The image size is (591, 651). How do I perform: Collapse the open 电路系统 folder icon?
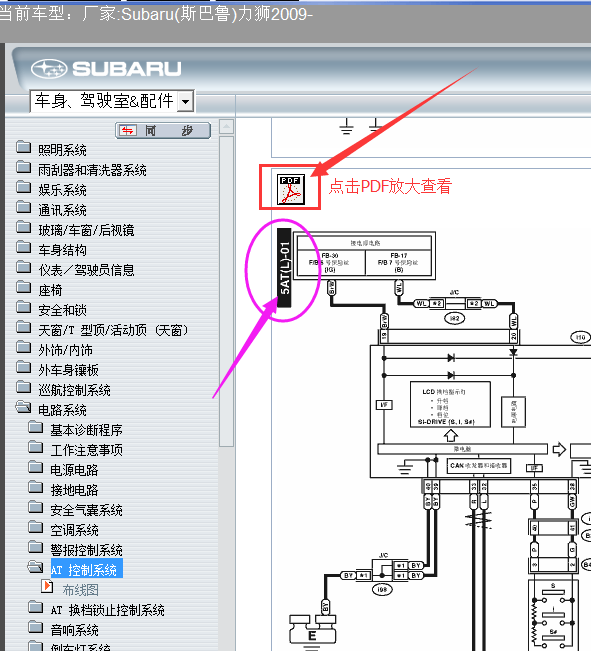[23, 407]
